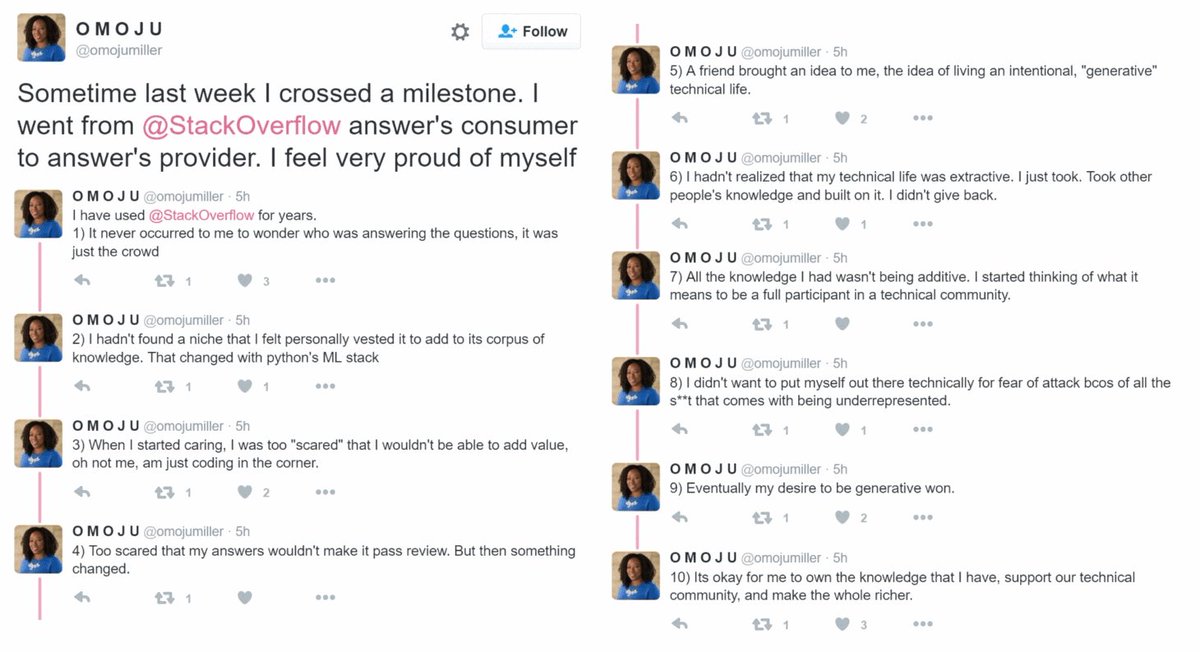Open more options on tweet 4
Screen dimensions: 1200x652
tap(325, 598)
